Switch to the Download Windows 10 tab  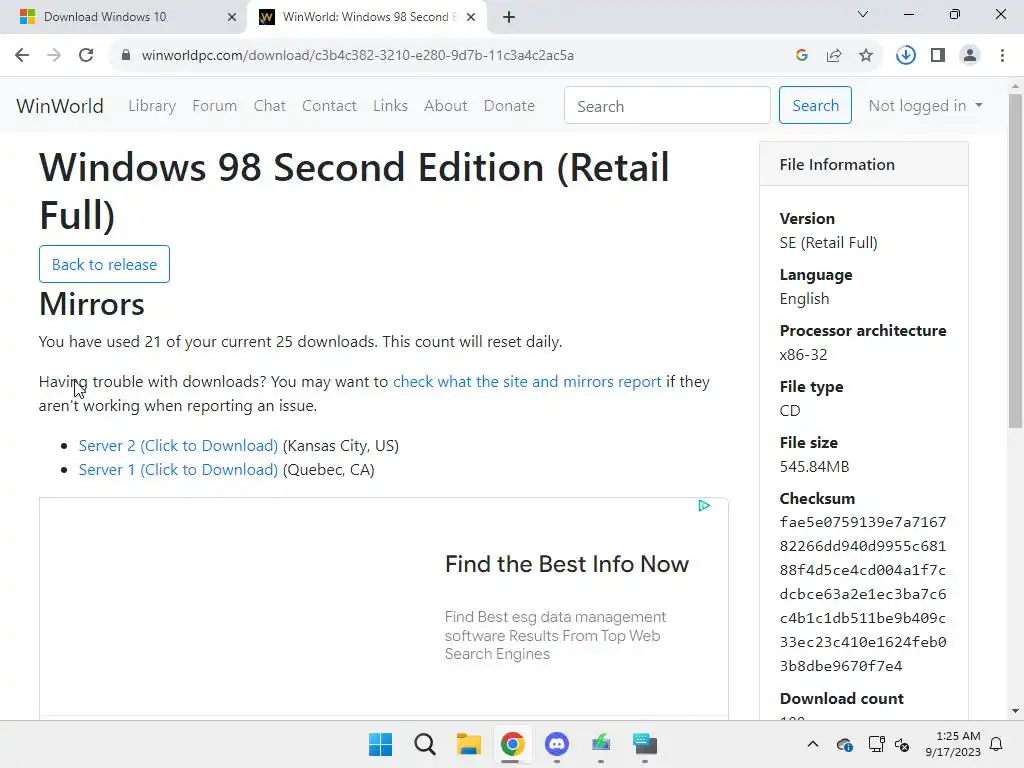coord(124,17)
